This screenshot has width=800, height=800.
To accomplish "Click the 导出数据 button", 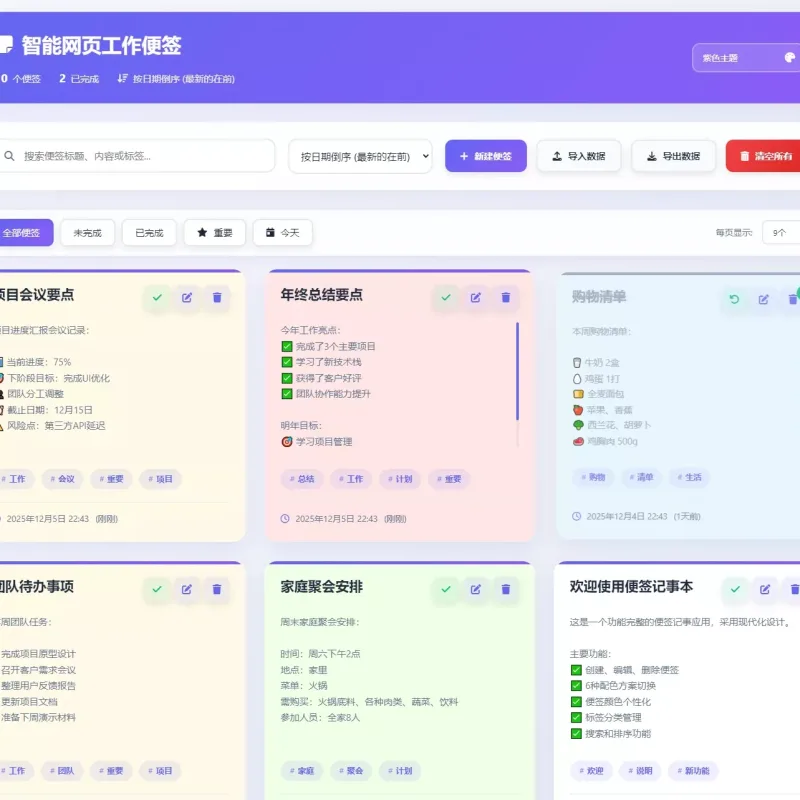I will (673, 156).
